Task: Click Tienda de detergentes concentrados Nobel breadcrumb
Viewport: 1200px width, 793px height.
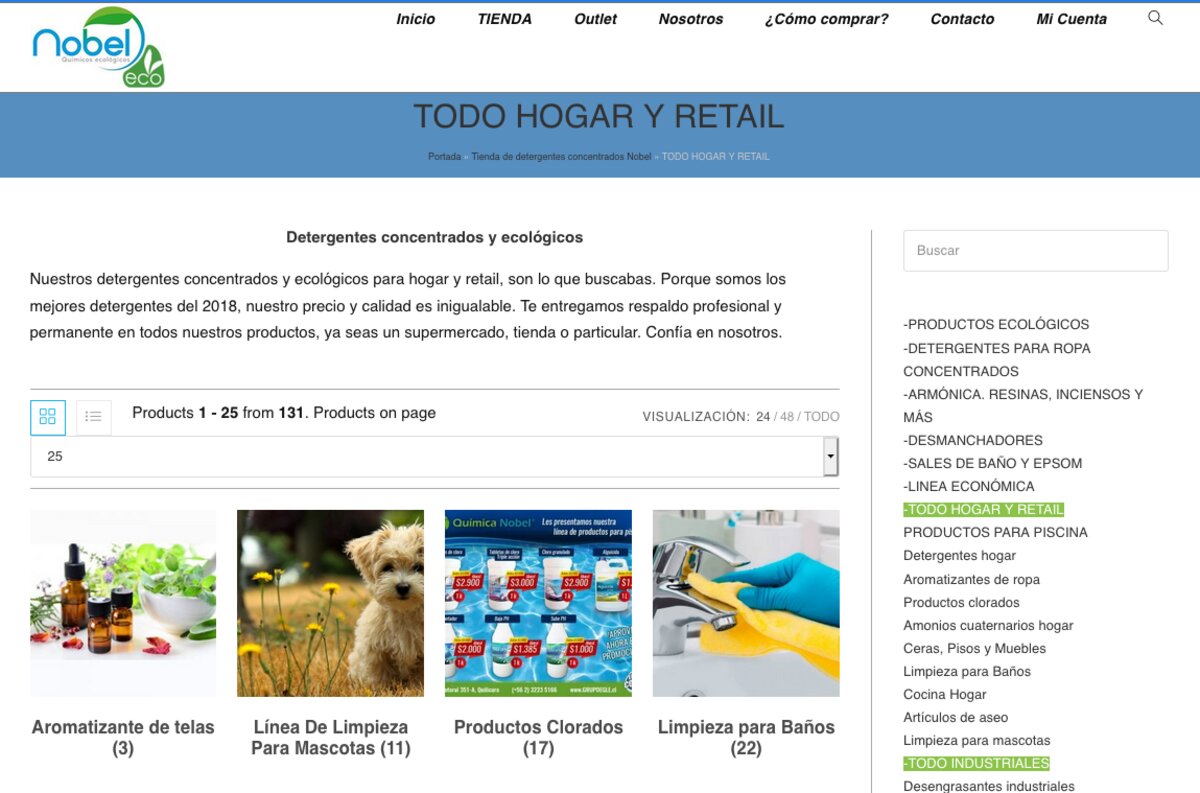Action: click(x=561, y=157)
